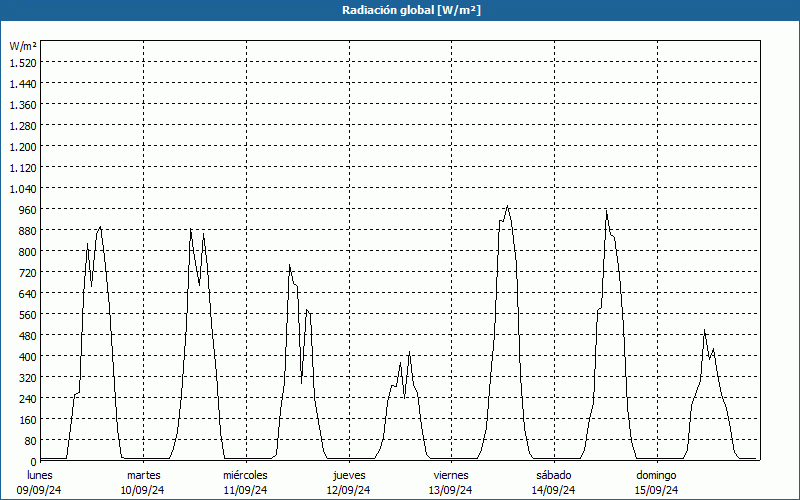800x500 pixels.
Task: Click the 640 axis value
Action: pos(28,293)
